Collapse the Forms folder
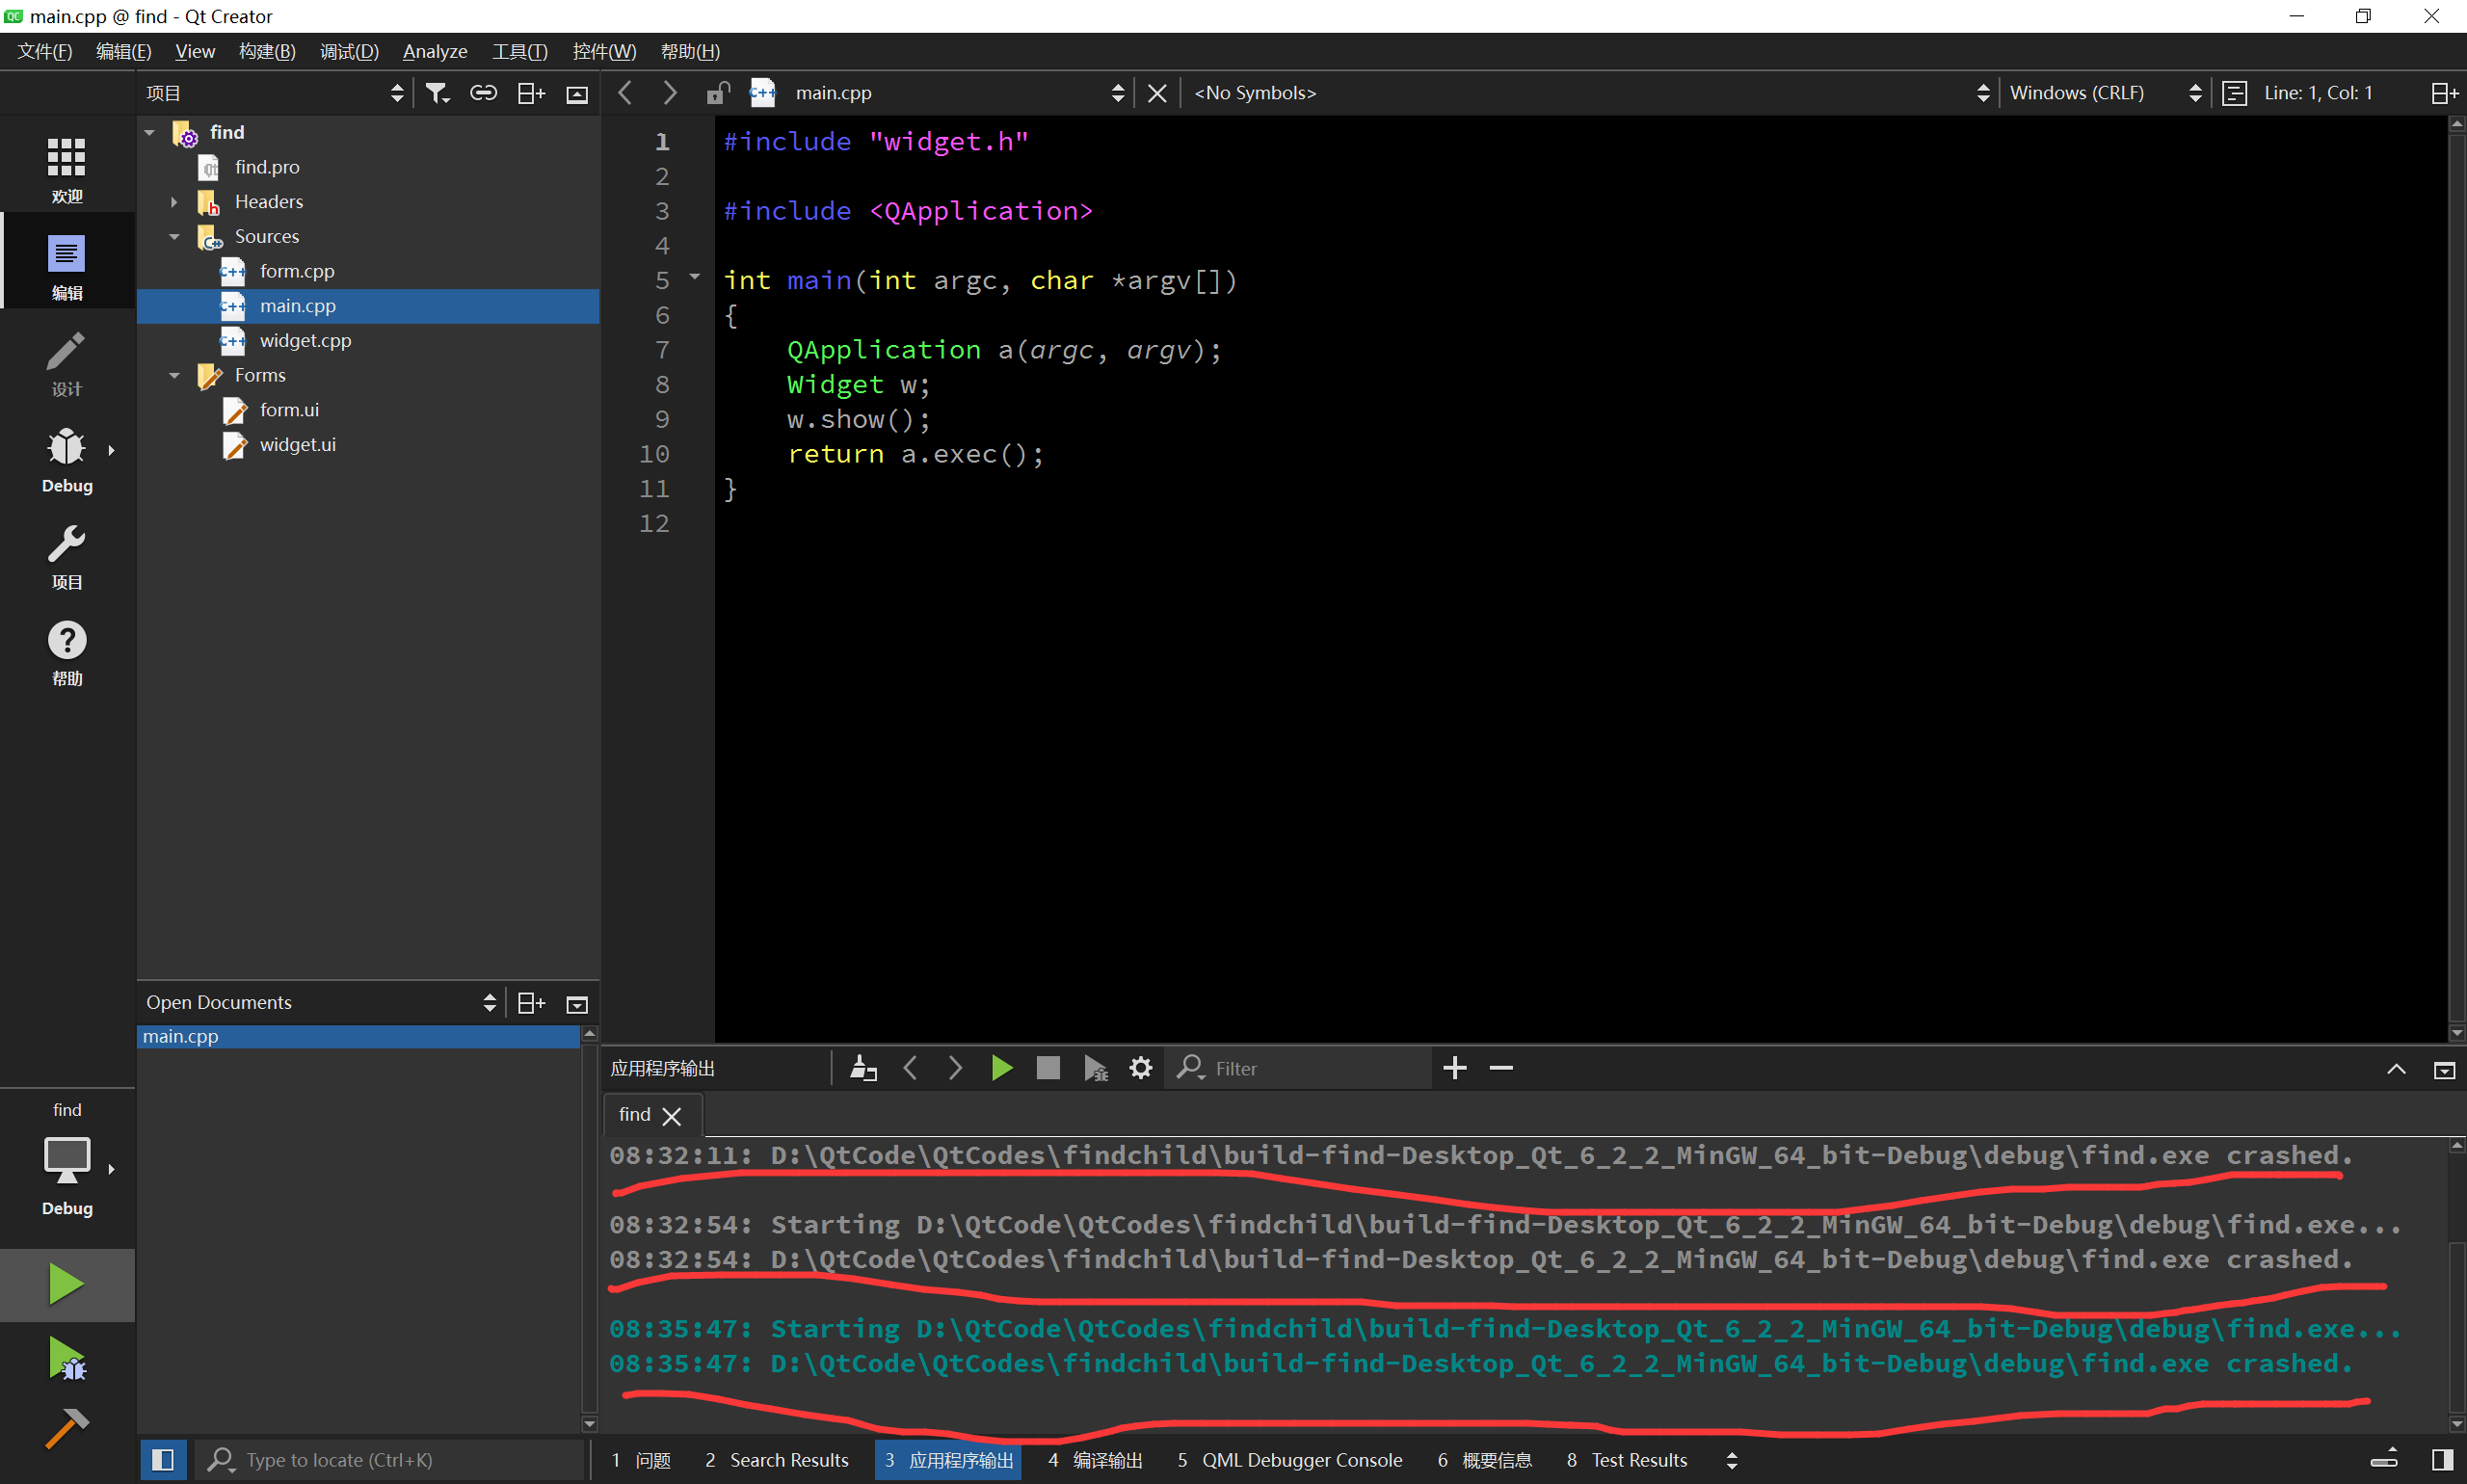This screenshot has height=1484, width=2467. tap(174, 376)
